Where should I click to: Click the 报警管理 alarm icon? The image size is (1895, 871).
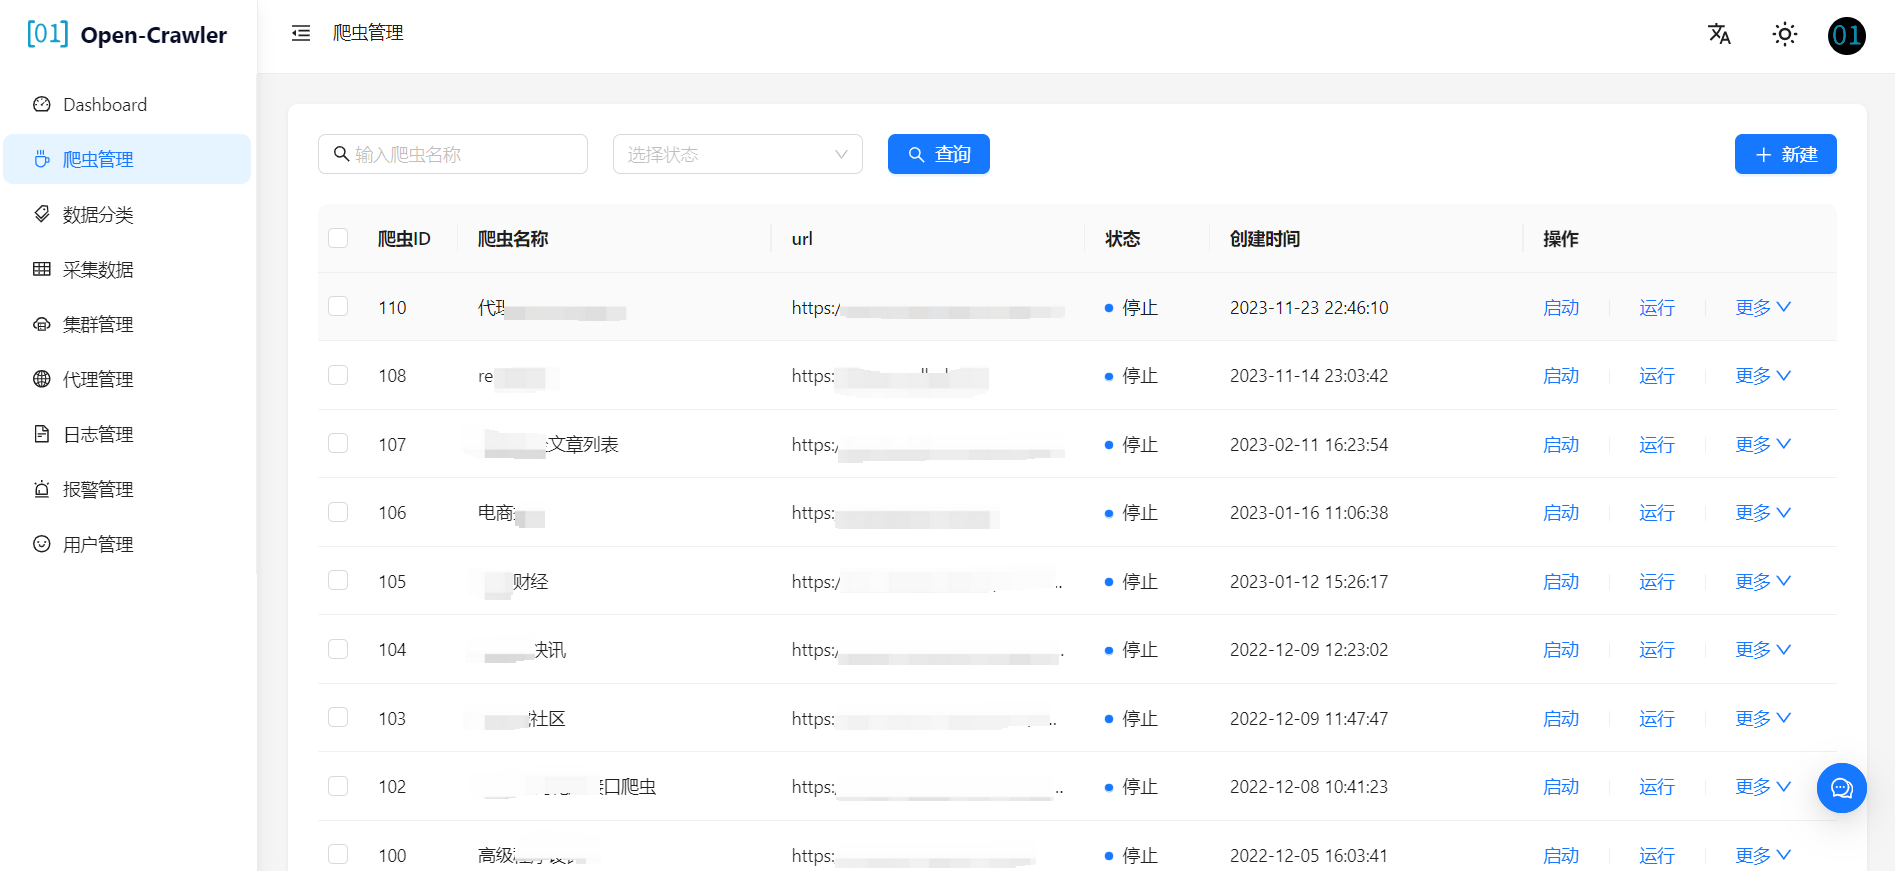point(42,489)
